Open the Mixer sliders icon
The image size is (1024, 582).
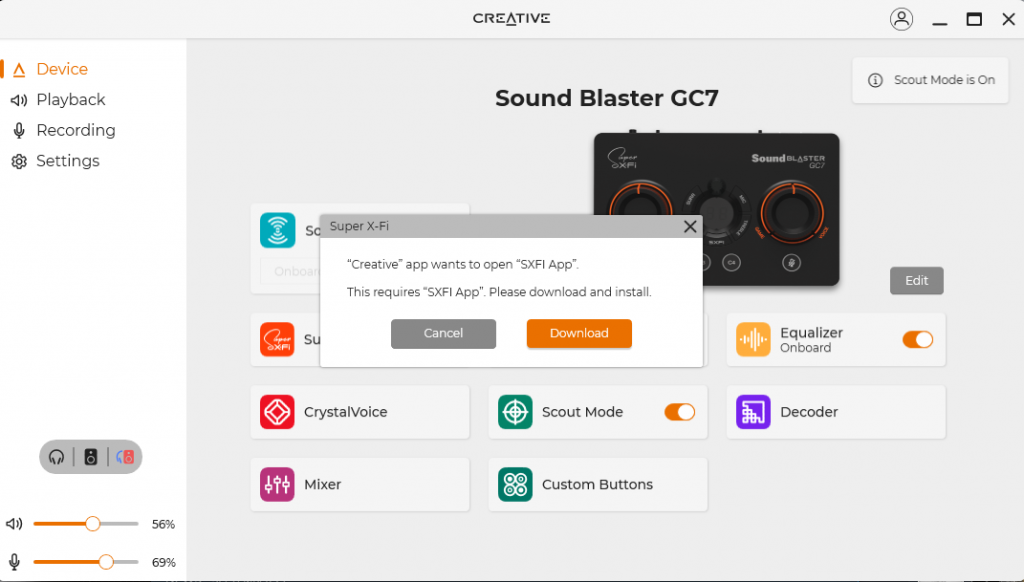pyautogui.click(x=277, y=484)
